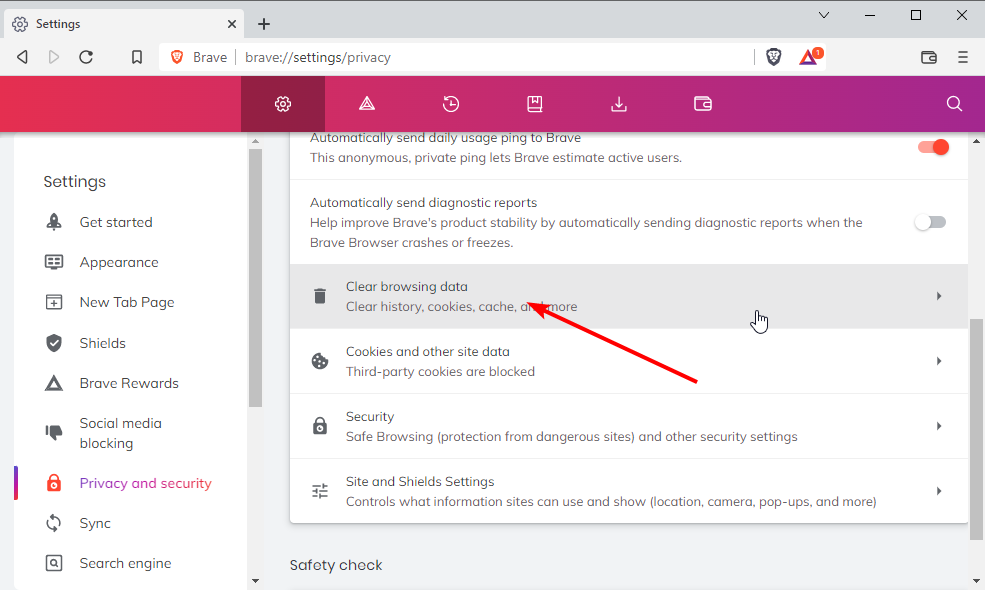Click the Brave Rewards triangle icon in the sidebar
This screenshot has height=590, width=985.
(x=54, y=383)
